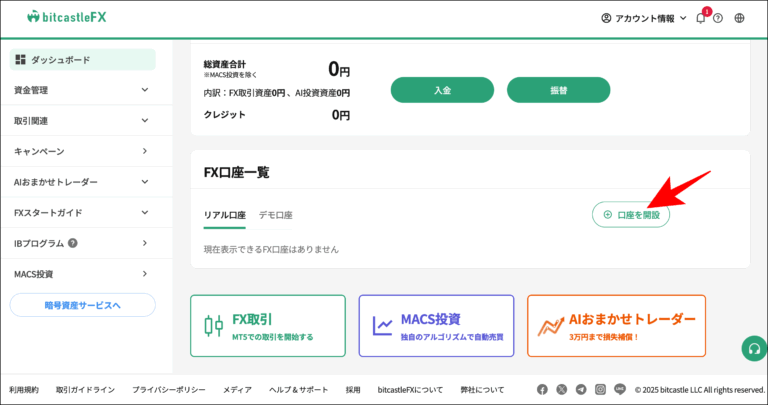Open the MACS投資 sidebar arrow
The height and width of the screenshot is (405, 768).
144,274
